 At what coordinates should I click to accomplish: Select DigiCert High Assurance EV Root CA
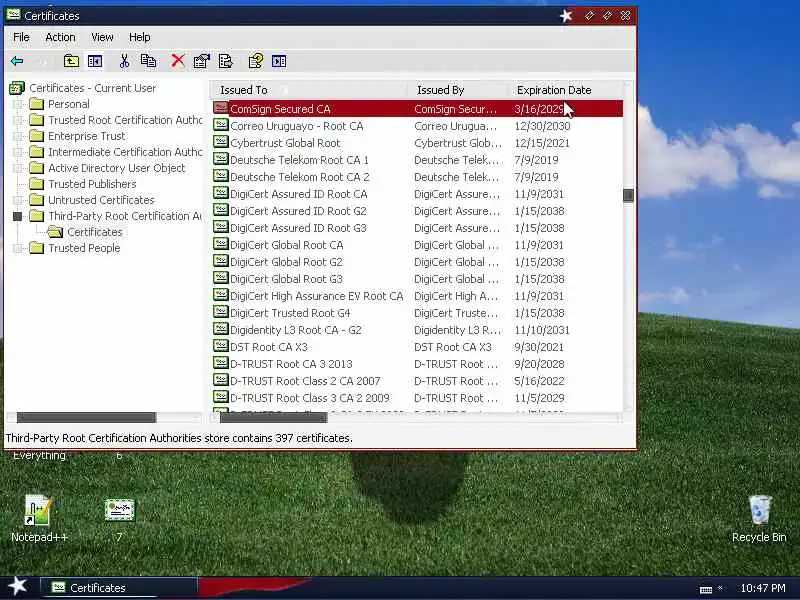point(417,296)
